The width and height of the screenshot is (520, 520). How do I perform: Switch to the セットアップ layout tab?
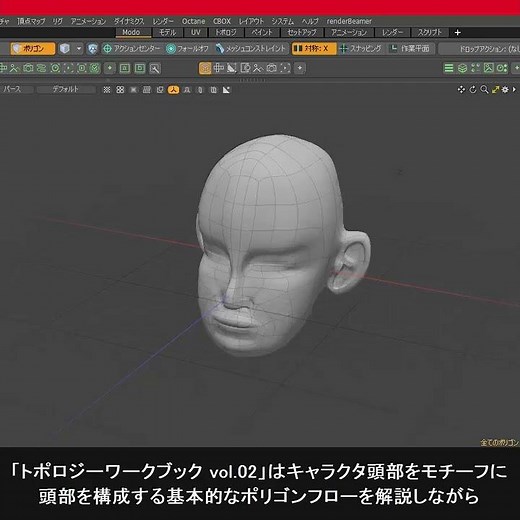pos(302,32)
